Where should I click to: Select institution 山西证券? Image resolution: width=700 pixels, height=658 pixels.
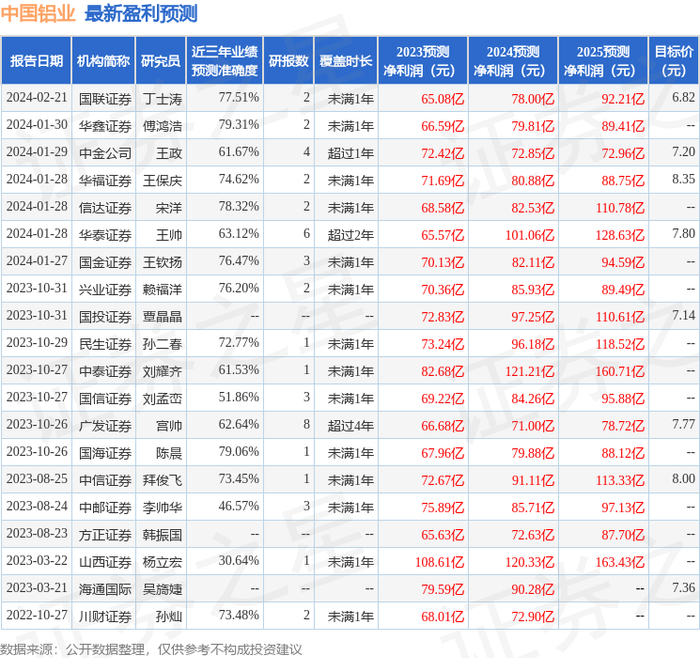coord(105,562)
